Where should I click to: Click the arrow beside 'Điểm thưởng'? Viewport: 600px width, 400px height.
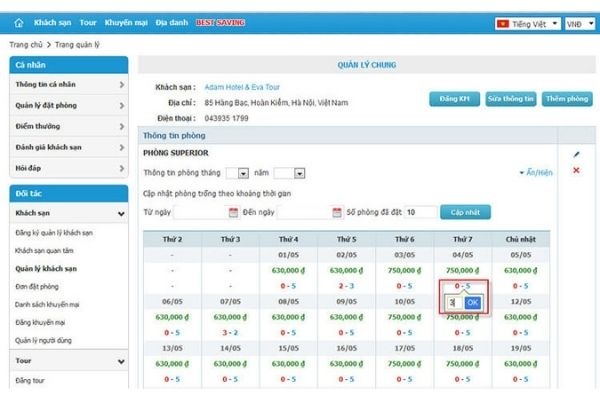point(121,128)
